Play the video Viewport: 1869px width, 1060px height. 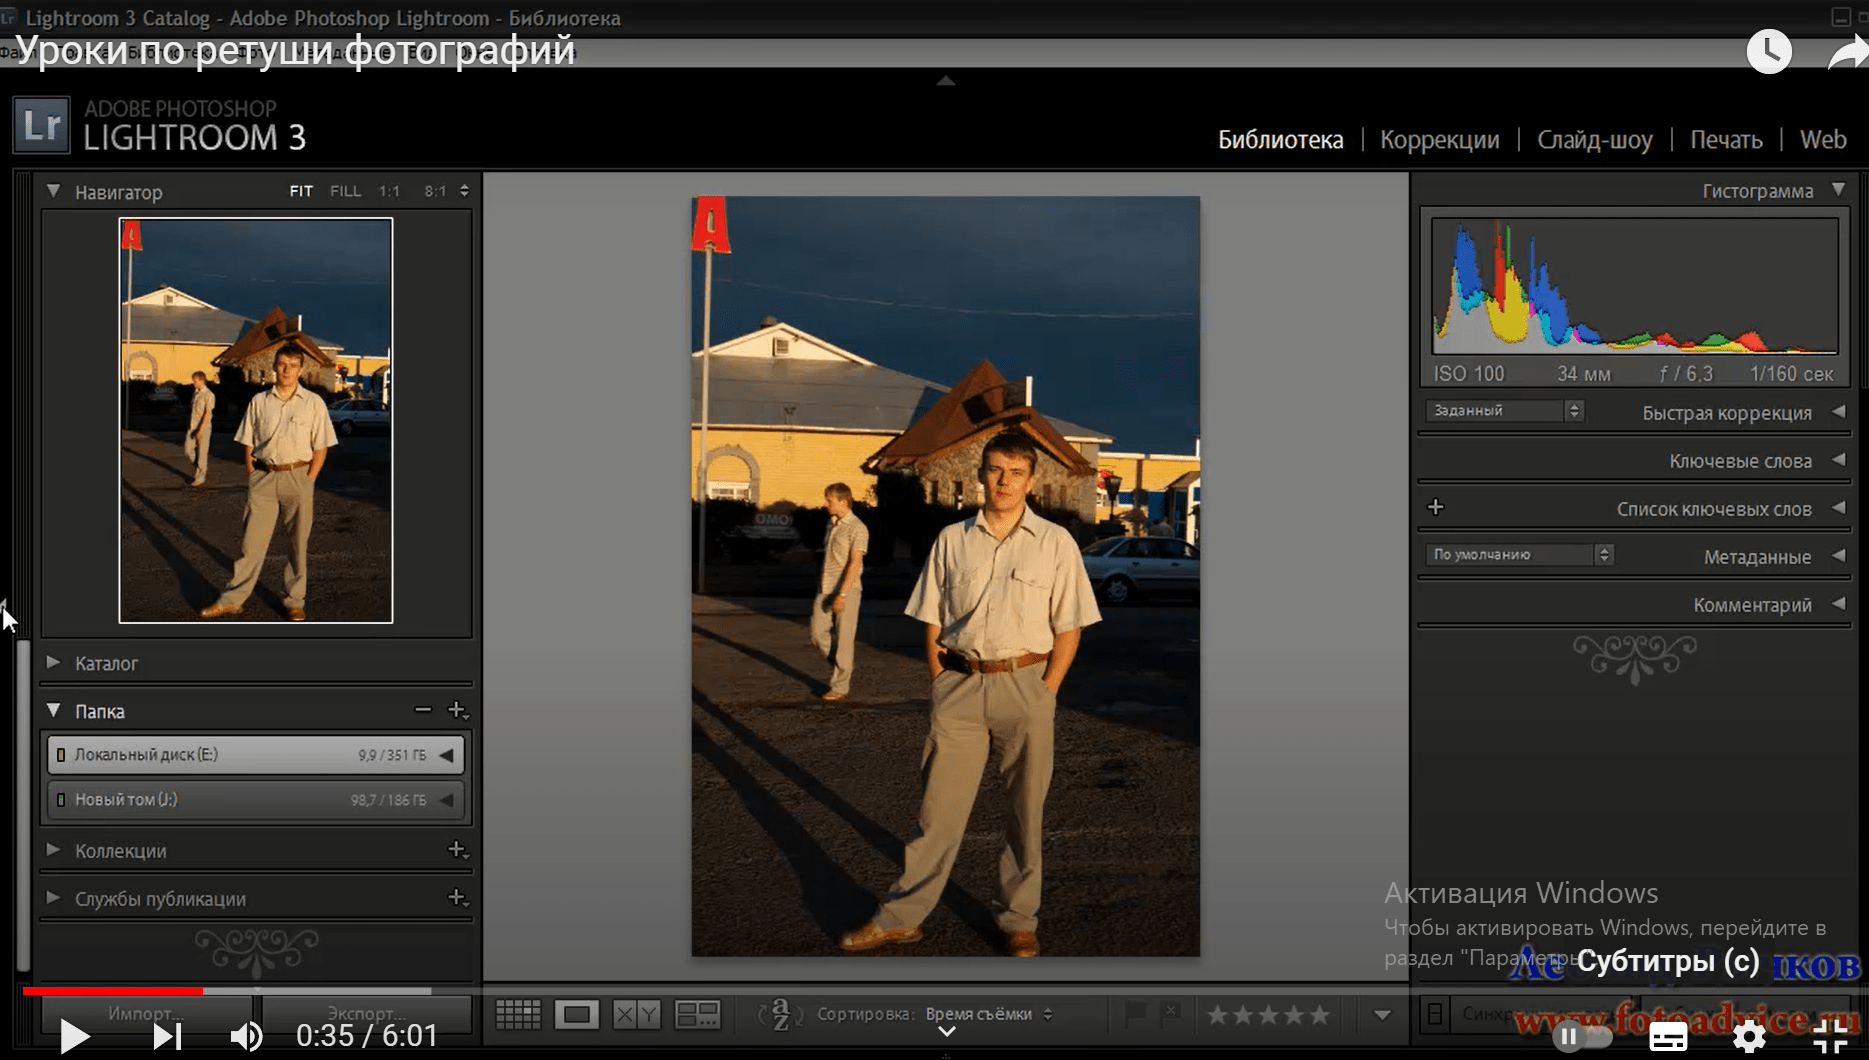click(x=74, y=1036)
